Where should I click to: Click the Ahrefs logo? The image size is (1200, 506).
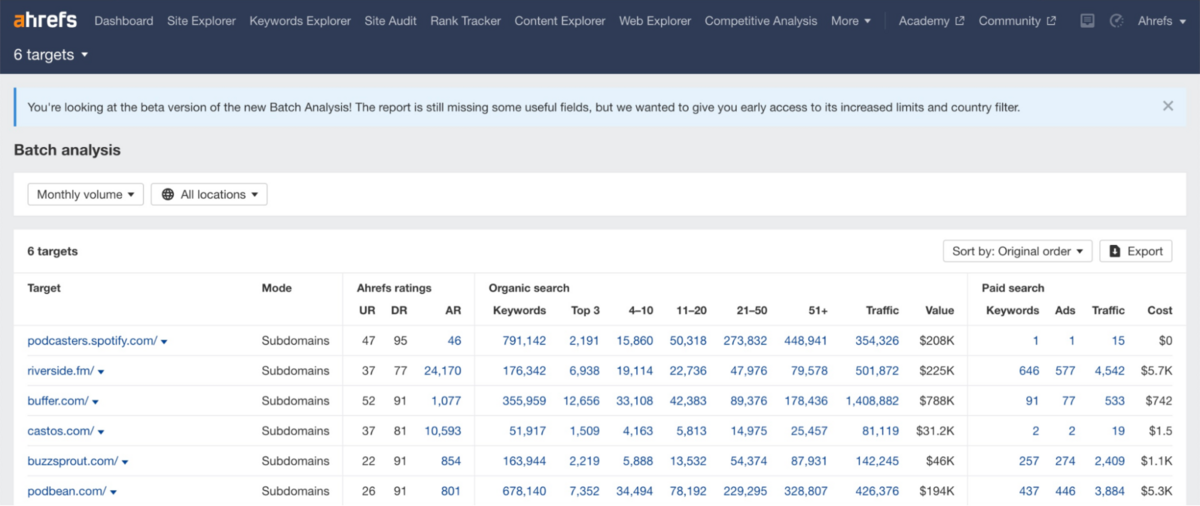[x=46, y=20]
